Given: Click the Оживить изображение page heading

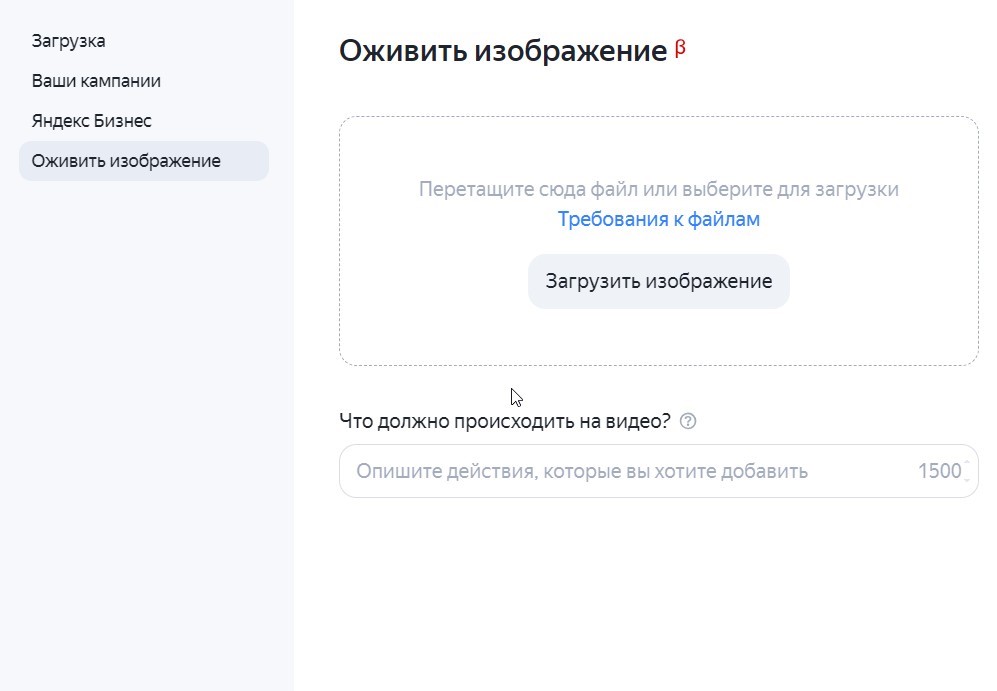Looking at the screenshot, I should pyautogui.click(x=505, y=48).
